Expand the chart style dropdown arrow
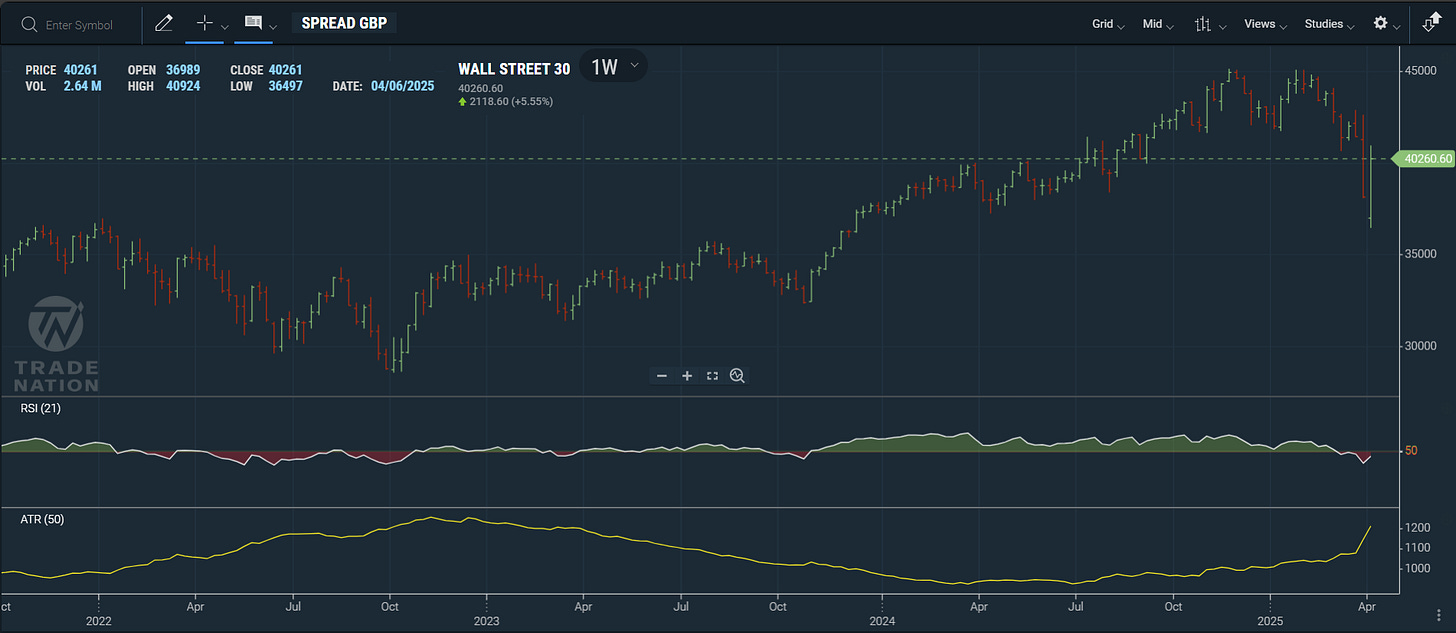The width and height of the screenshot is (1456, 633). pos(1223,27)
